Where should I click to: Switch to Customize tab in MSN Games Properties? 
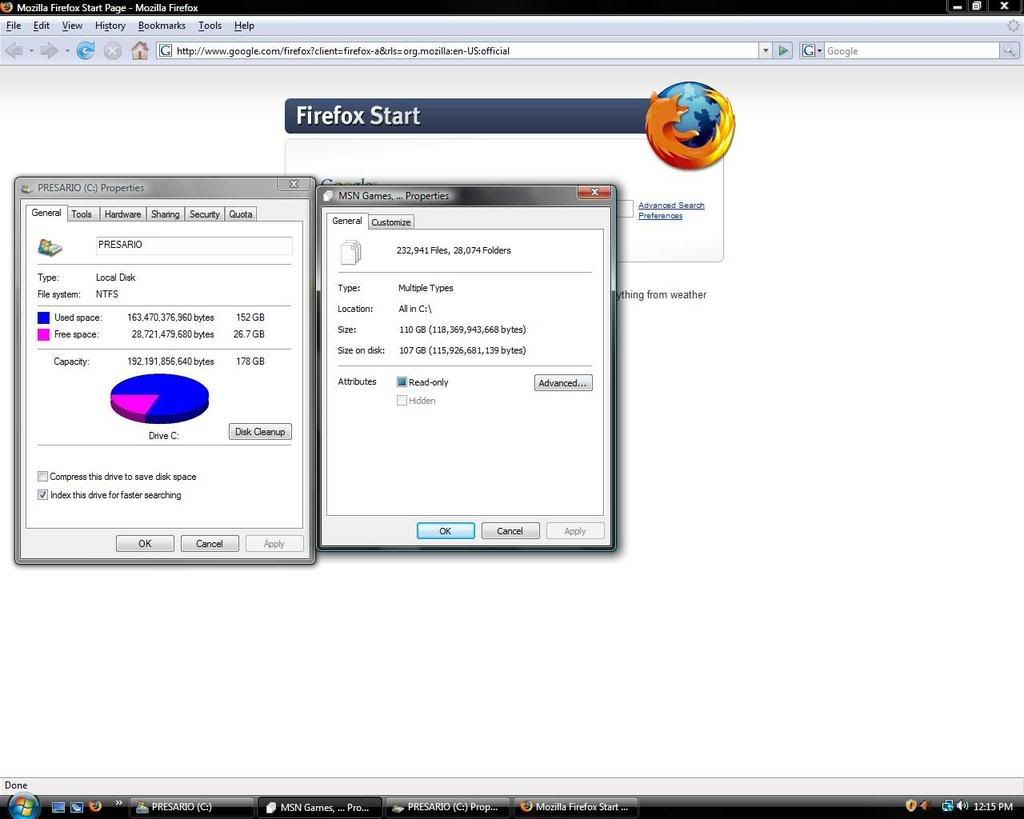click(x=391, y=222)
